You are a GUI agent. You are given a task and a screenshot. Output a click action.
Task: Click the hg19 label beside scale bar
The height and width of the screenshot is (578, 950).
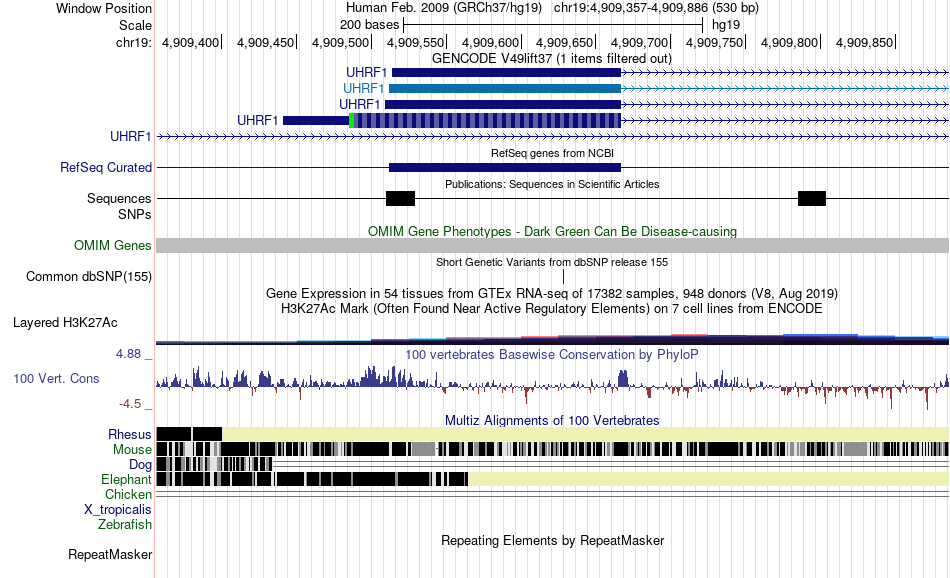(x=726, y=25)
